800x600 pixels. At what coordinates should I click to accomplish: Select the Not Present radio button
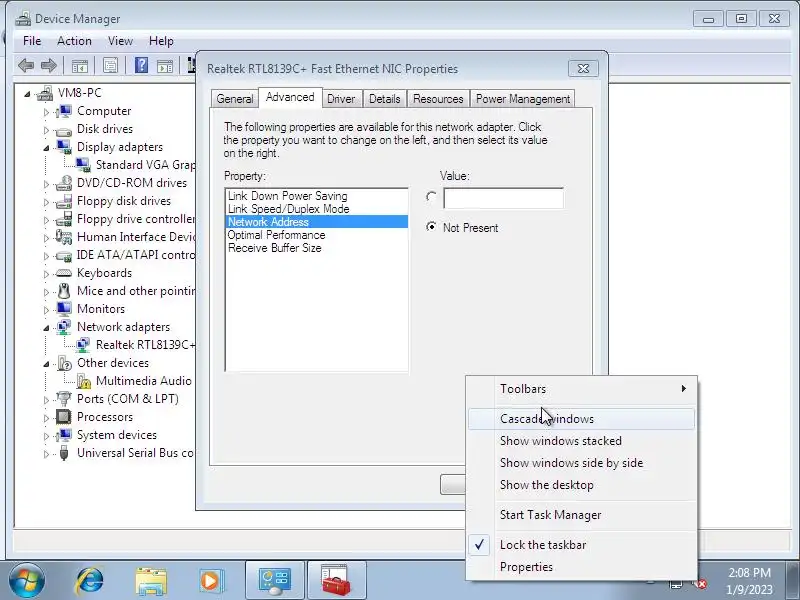431,227
